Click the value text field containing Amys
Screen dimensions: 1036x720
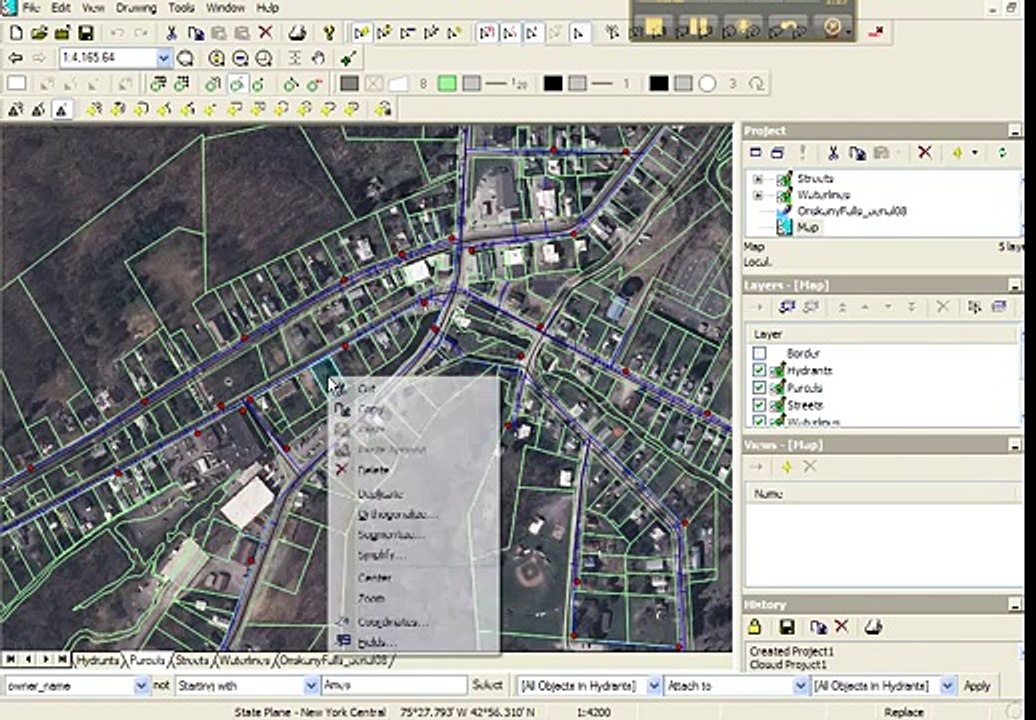click(394, 686)
